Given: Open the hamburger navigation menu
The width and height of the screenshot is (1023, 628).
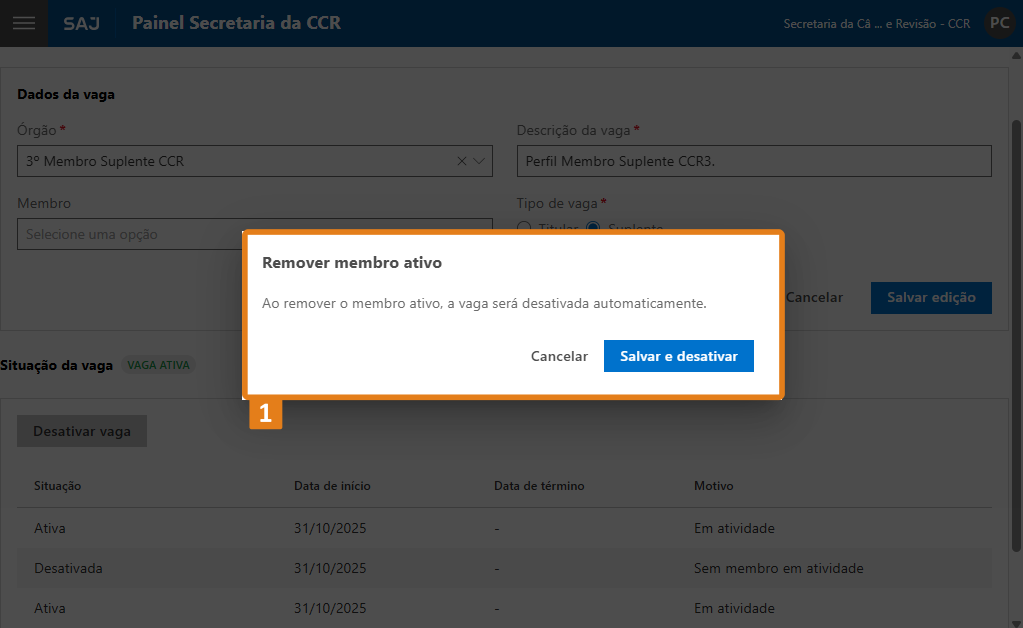Looking at the screenshot, I should [x=23, y=23].
